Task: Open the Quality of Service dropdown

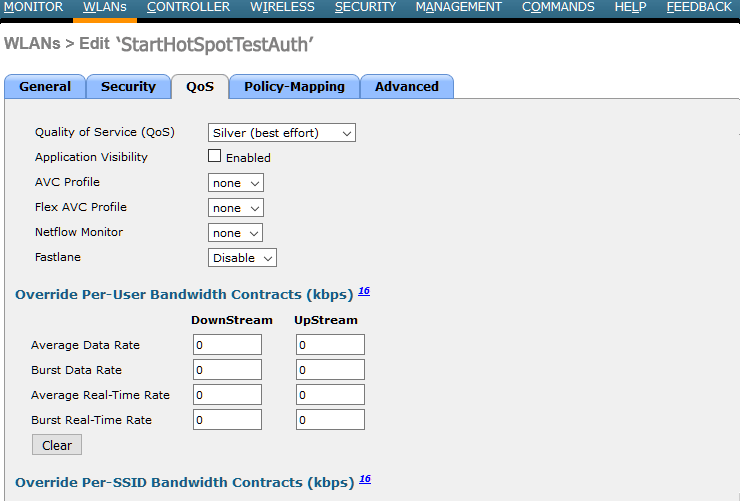Action: (282, 133)
